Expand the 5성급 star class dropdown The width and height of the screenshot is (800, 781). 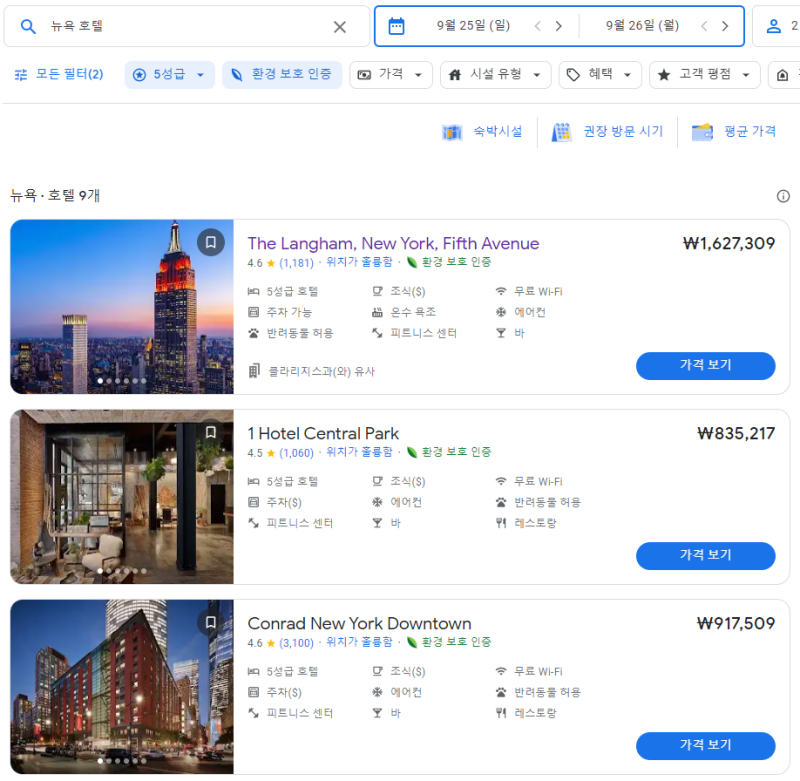169,75
